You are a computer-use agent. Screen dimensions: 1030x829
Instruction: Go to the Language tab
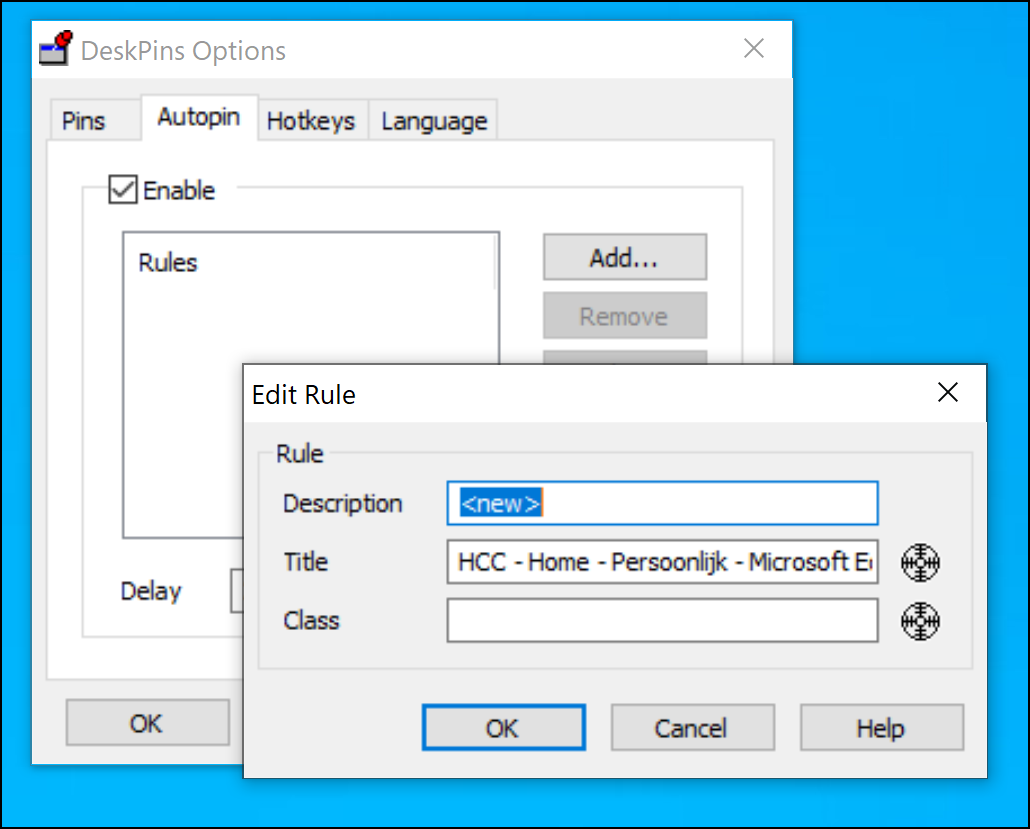(434, 122)
